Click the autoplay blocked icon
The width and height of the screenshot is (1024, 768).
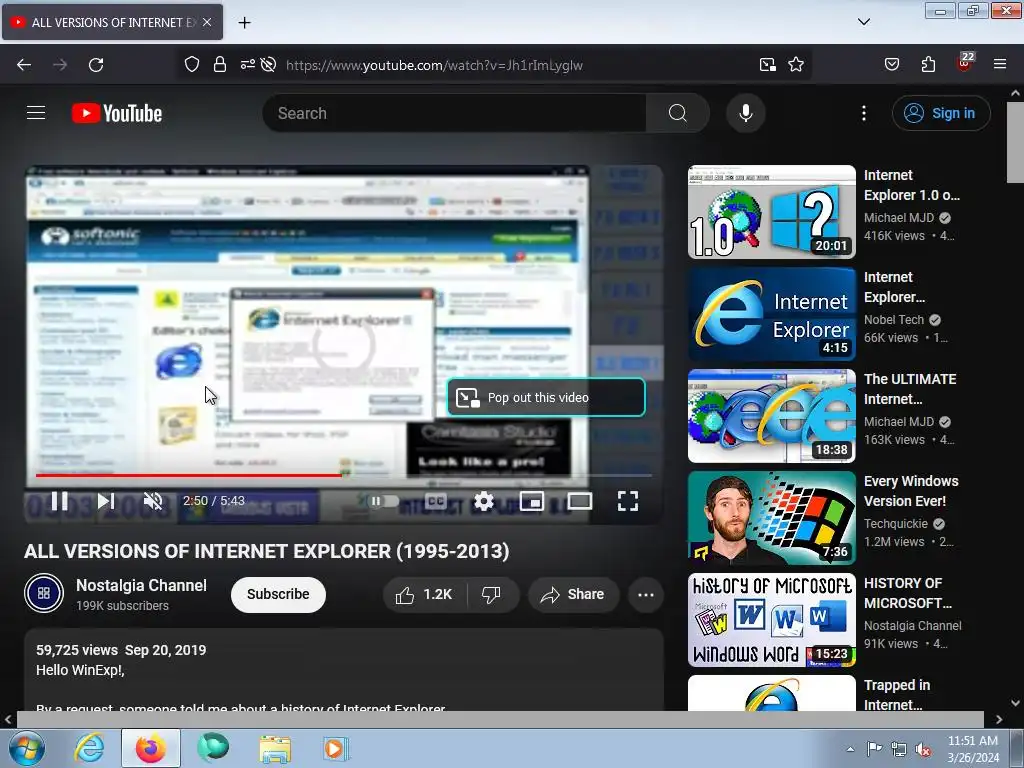(x=268, y=65)
